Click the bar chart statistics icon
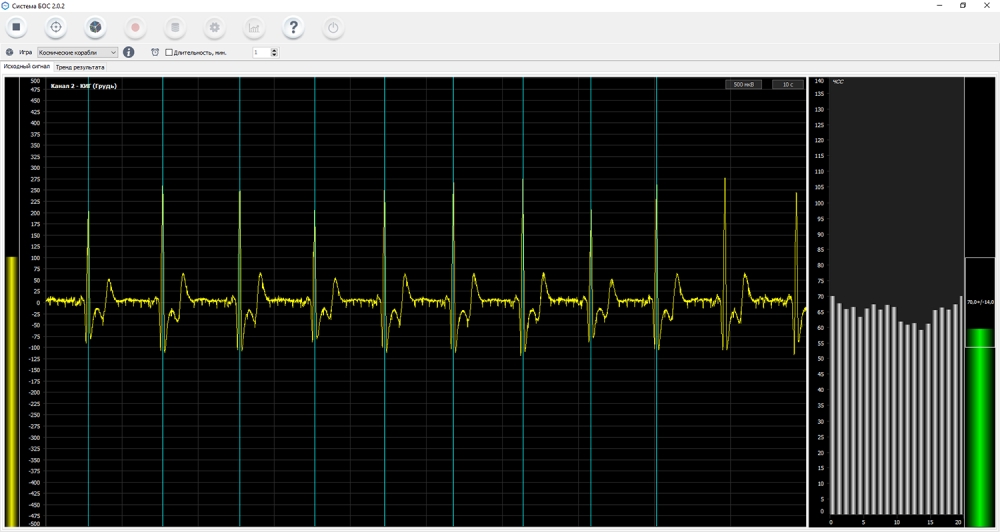This screenshot has width=1000, height=532. (x=254, y=28)
